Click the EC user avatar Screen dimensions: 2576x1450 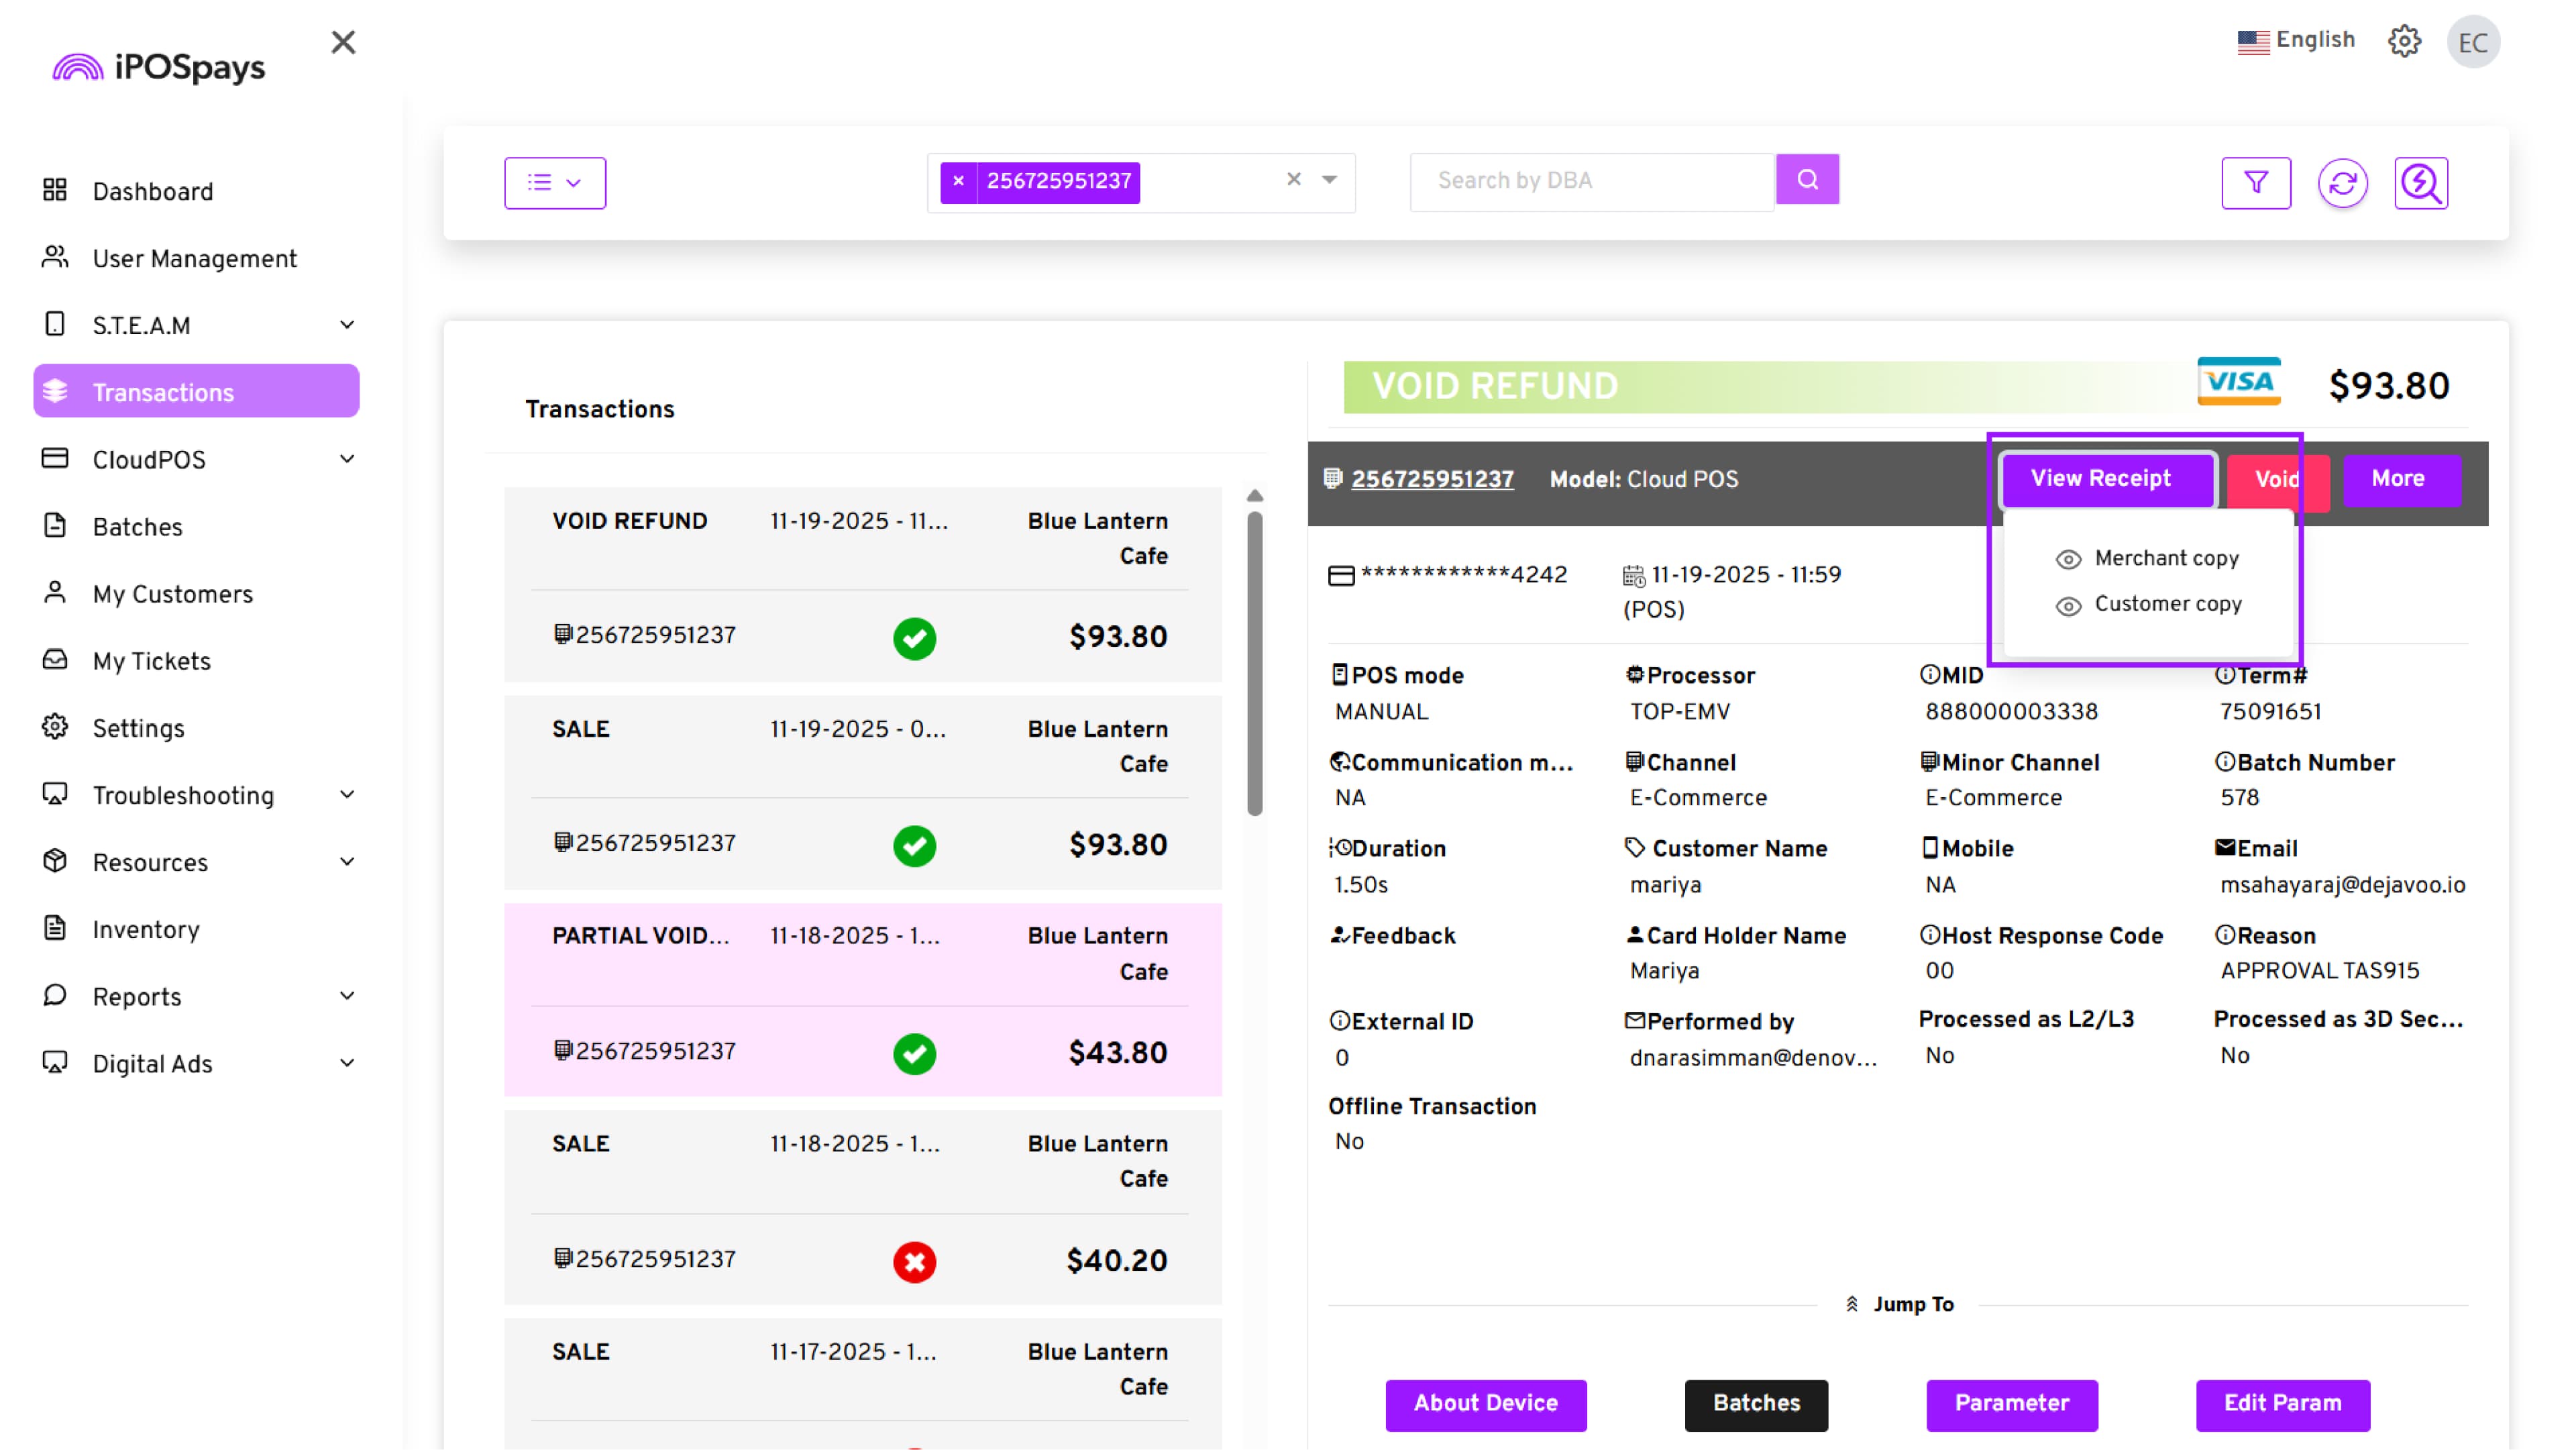(2472, 42)
